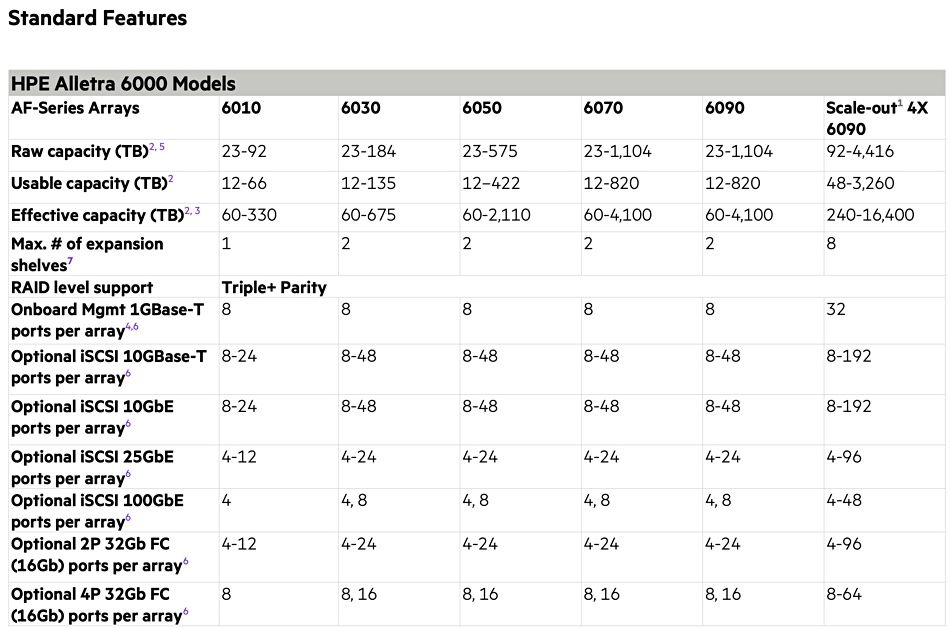Select the 6010 column header
950x629 pixels.
point(241,108)
